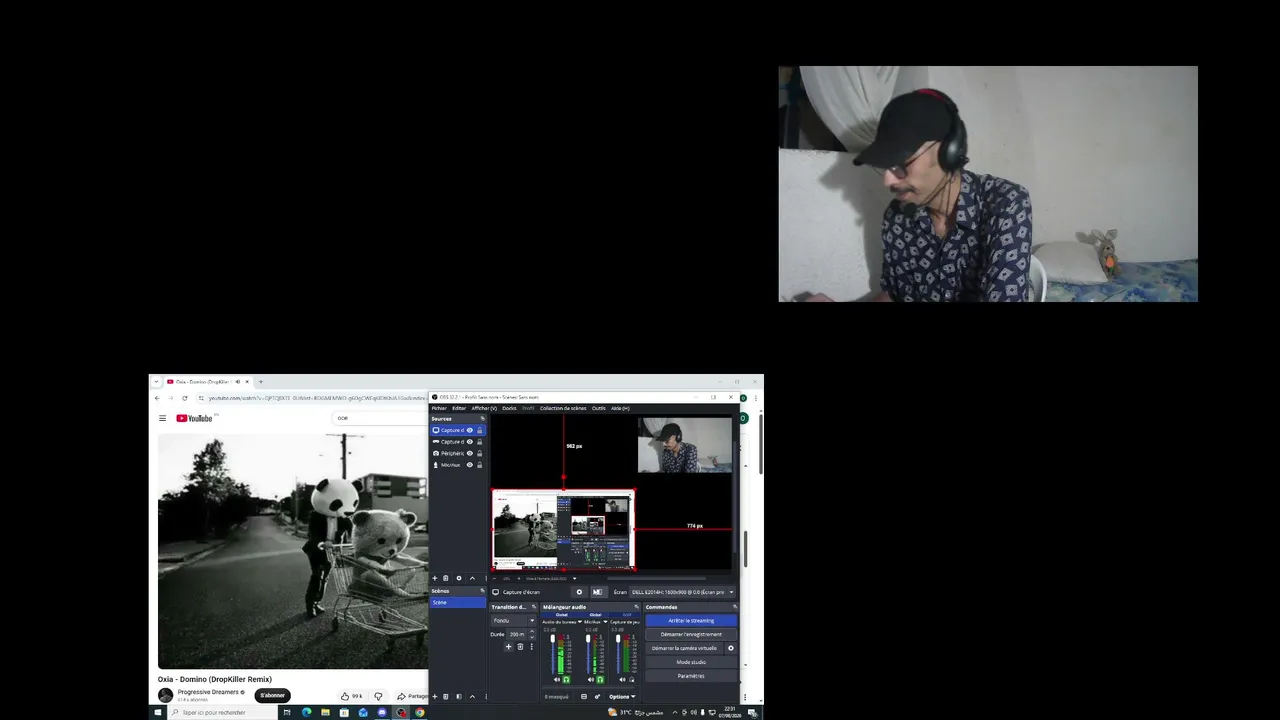Like the Oxia - Domino video
Viewport: 1280px width, 720px height.
click(351, 696)
